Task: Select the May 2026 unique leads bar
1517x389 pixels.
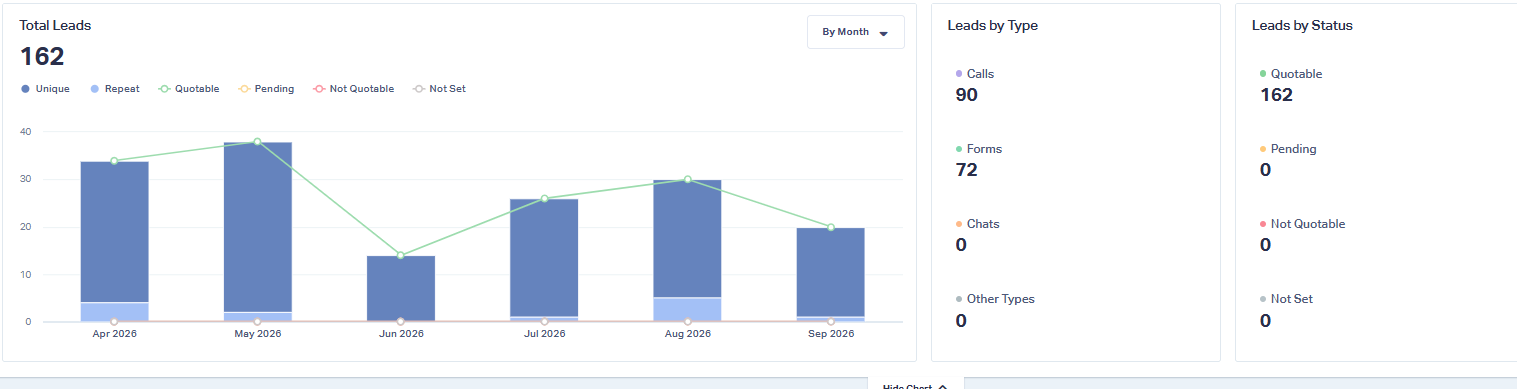Action: pos(258,227)
